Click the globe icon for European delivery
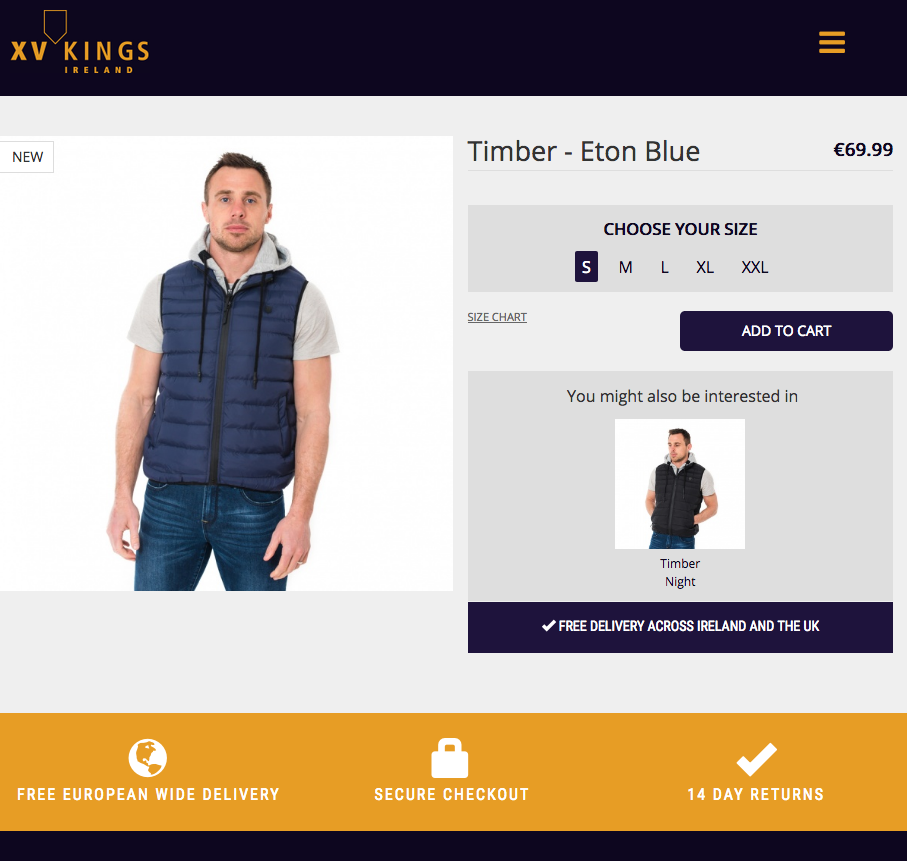This screenshot has width=907, height=861. (148, 757)
